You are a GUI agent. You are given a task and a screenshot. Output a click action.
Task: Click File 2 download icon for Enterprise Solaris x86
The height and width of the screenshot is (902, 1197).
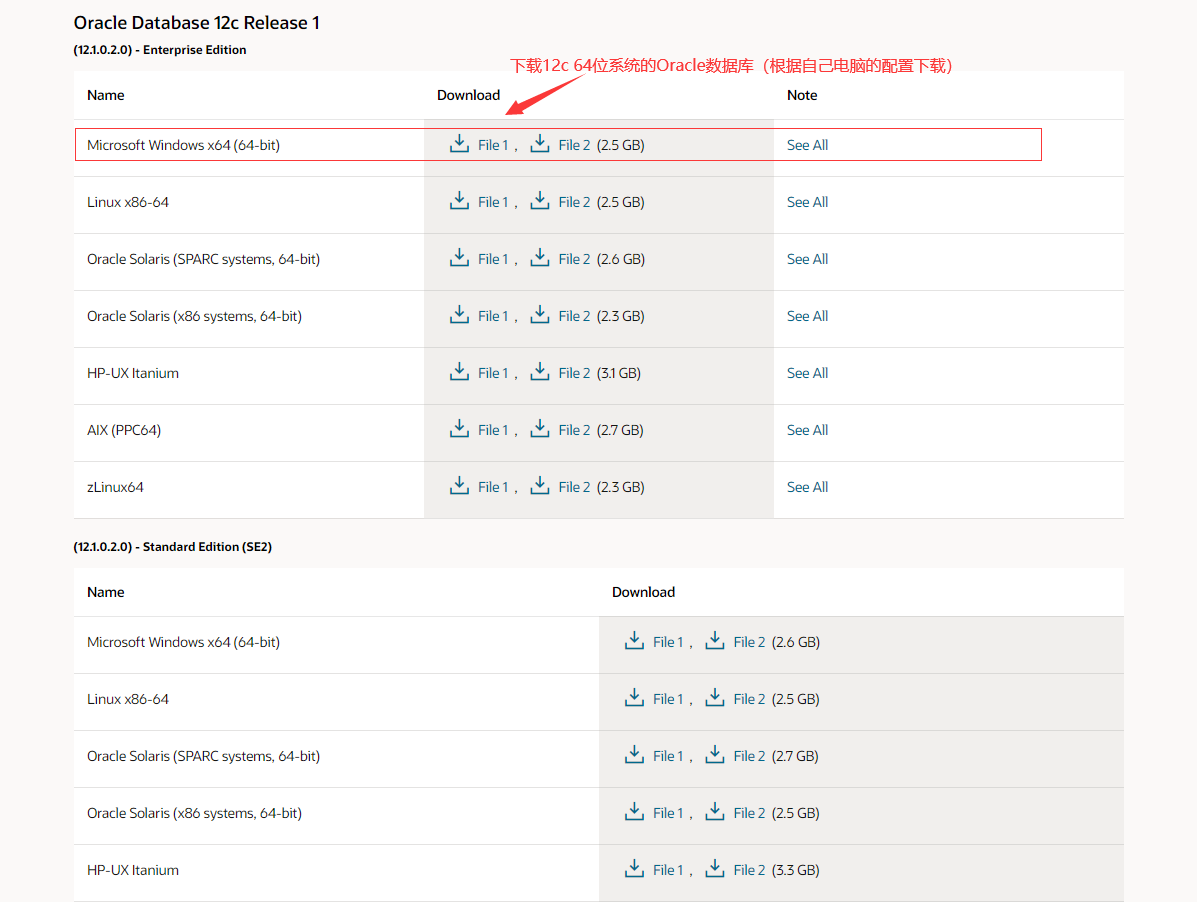tap(540, 314)
